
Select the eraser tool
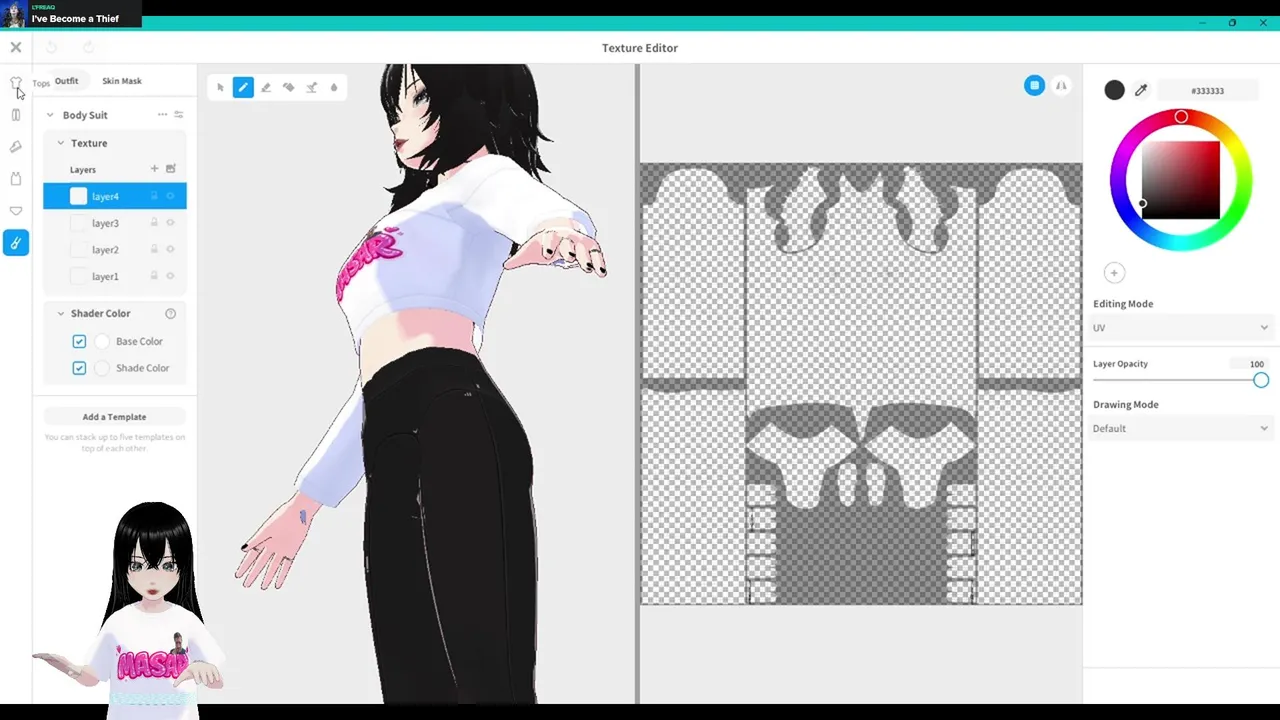tap(266, 88)
